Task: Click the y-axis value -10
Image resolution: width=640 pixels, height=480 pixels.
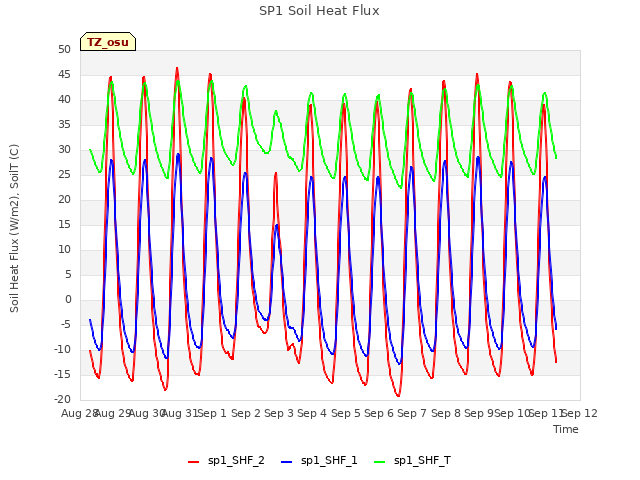Action: 62,350
